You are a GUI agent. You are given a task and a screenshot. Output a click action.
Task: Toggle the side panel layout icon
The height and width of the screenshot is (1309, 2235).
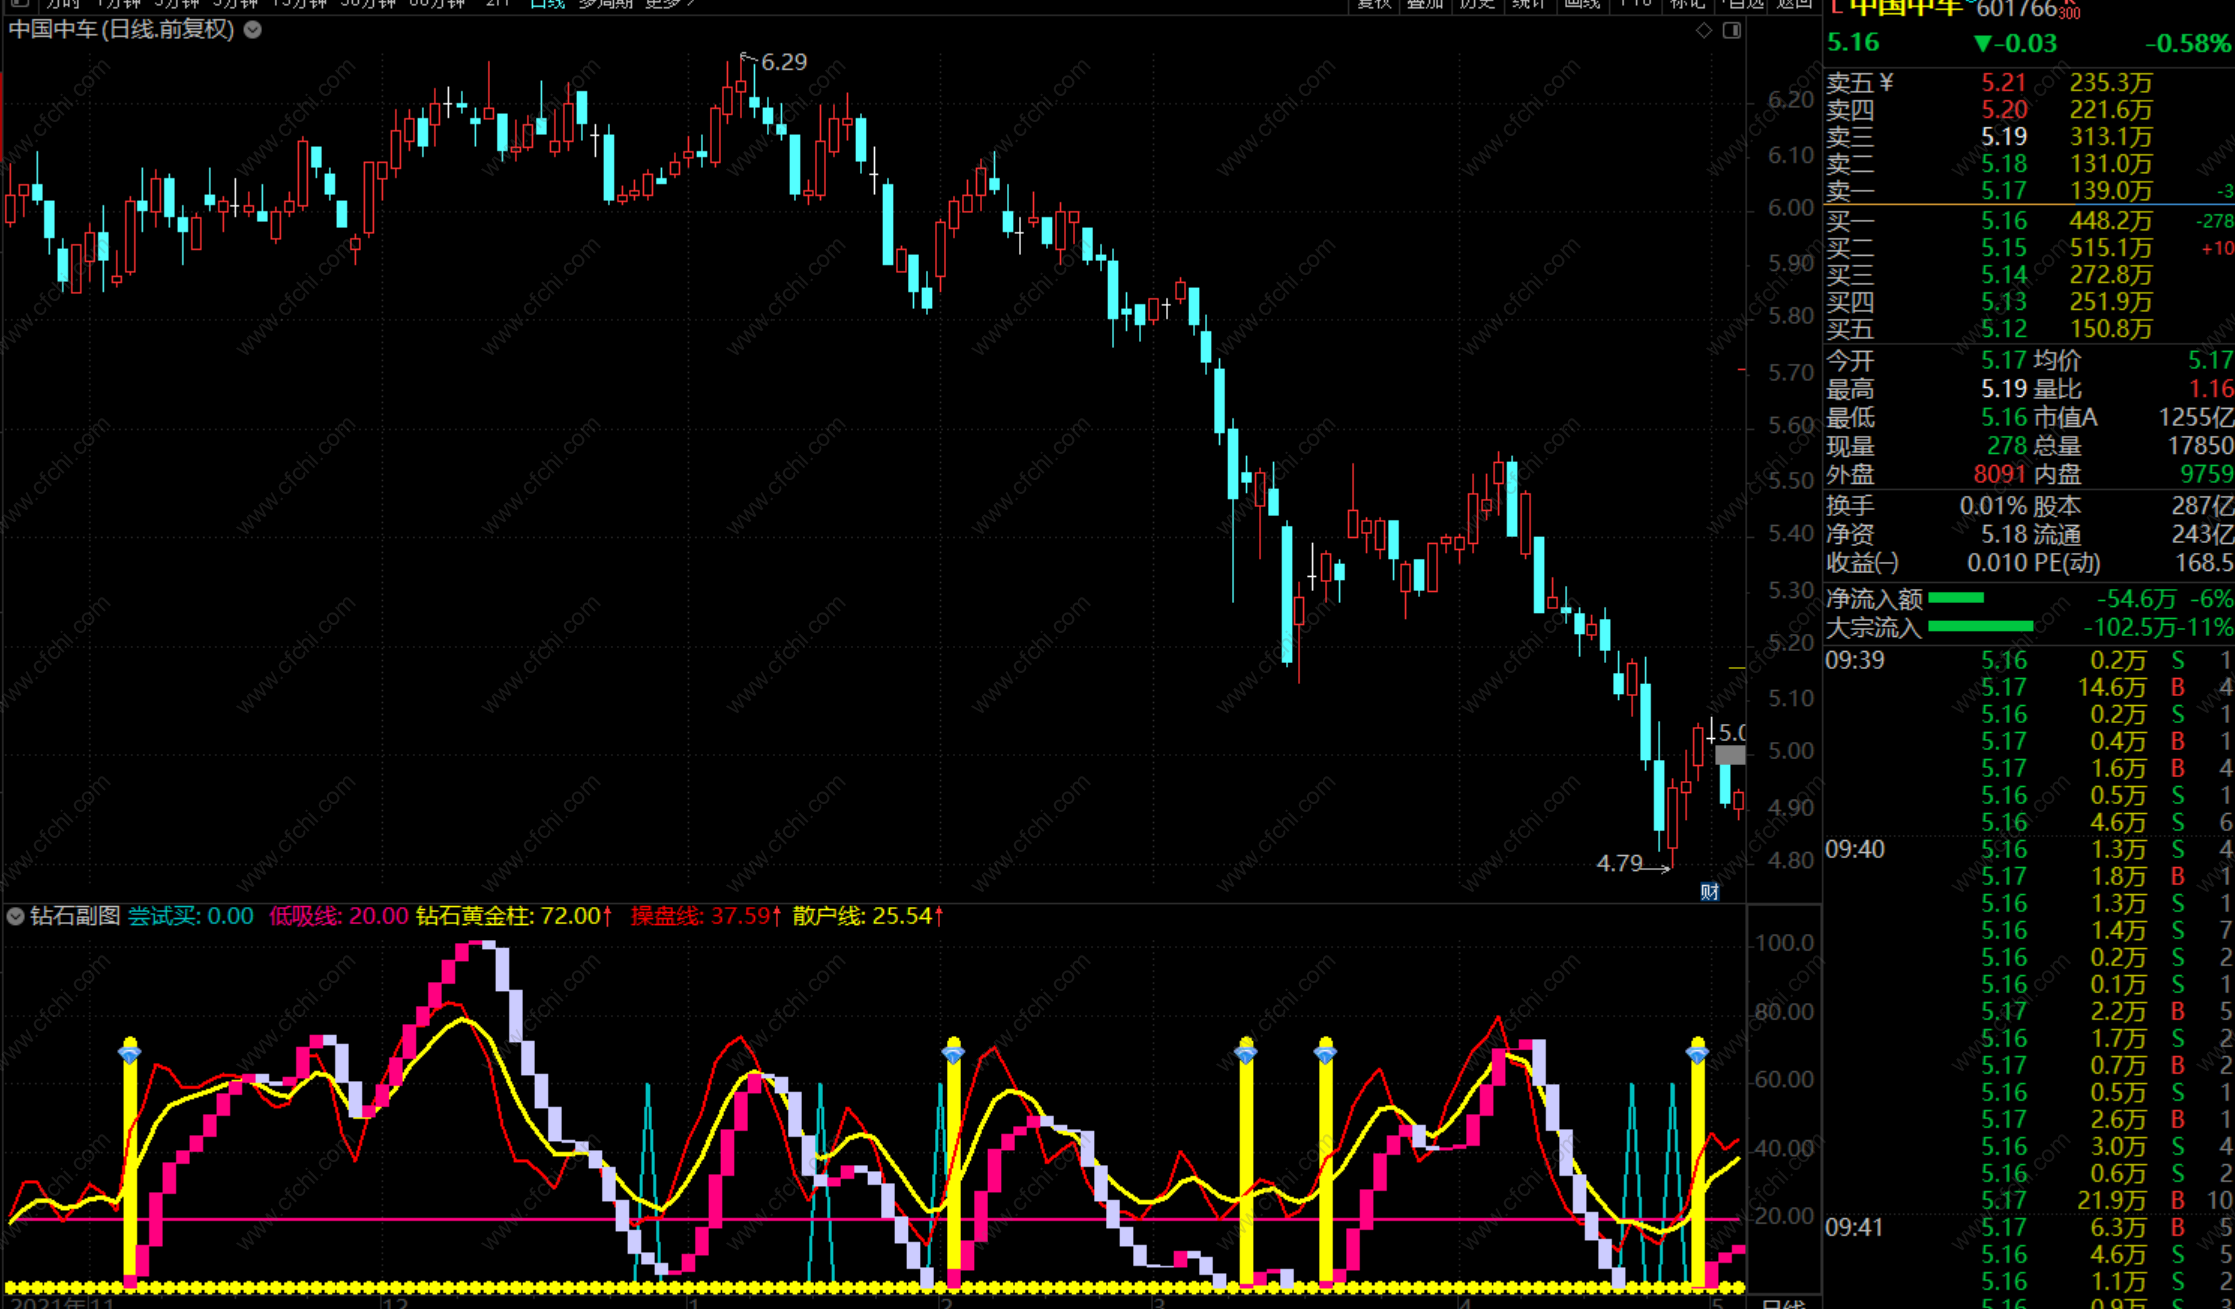pos(1732,31)
